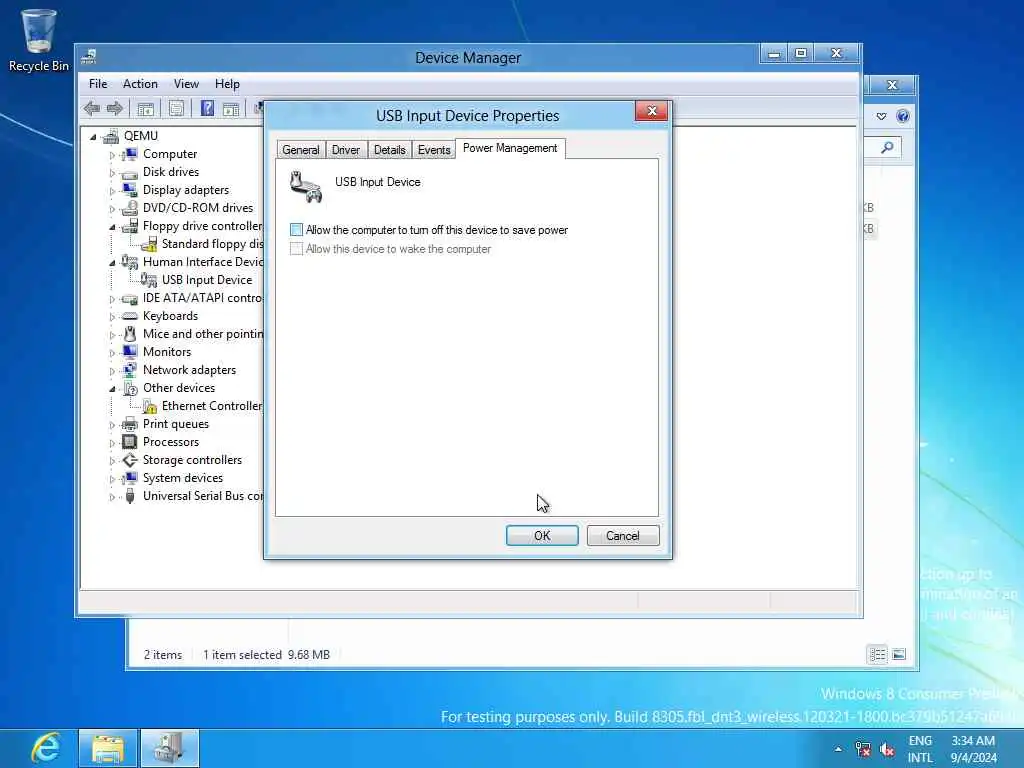The height and width of the screenshot is (768, 1024).
Task: Click the blue Help toolbar icon
Action: (207, 108)
